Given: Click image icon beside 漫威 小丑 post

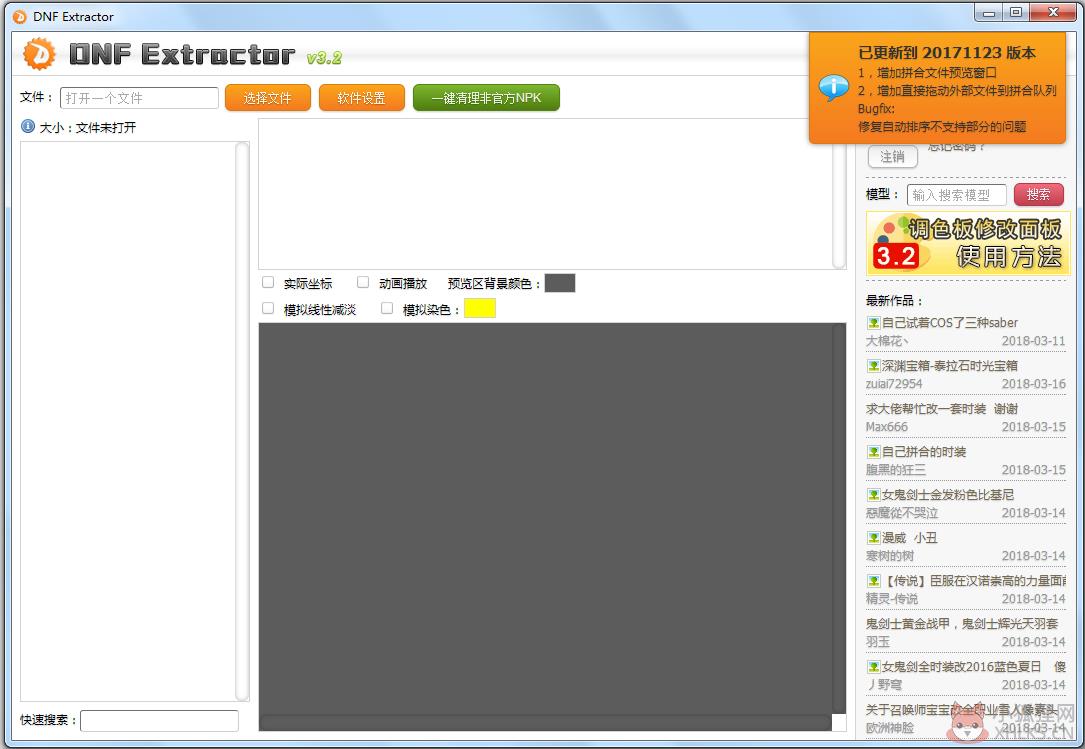Looking at the screenshot, I should pyautogui.click(x=873, y=537).
